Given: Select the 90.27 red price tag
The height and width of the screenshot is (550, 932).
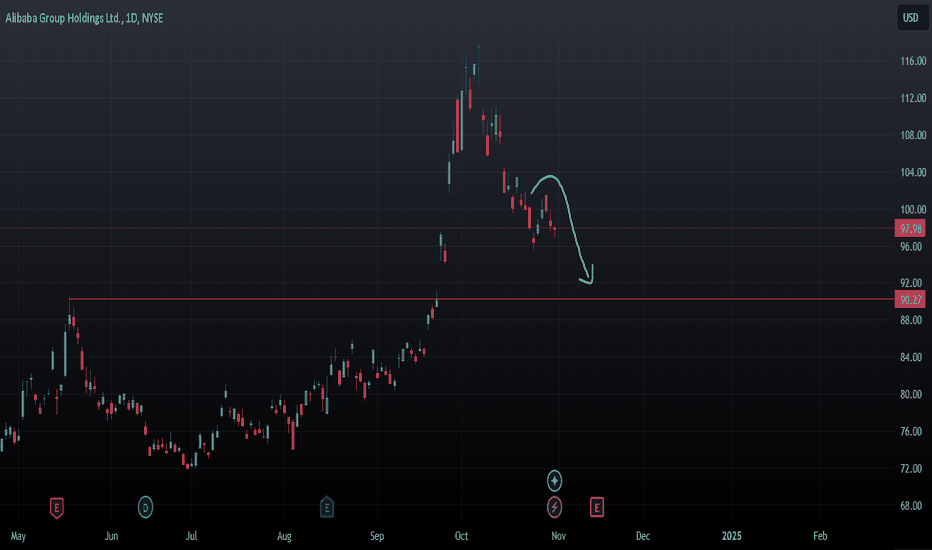Looking at the screenshot, I should pos(910,300).
